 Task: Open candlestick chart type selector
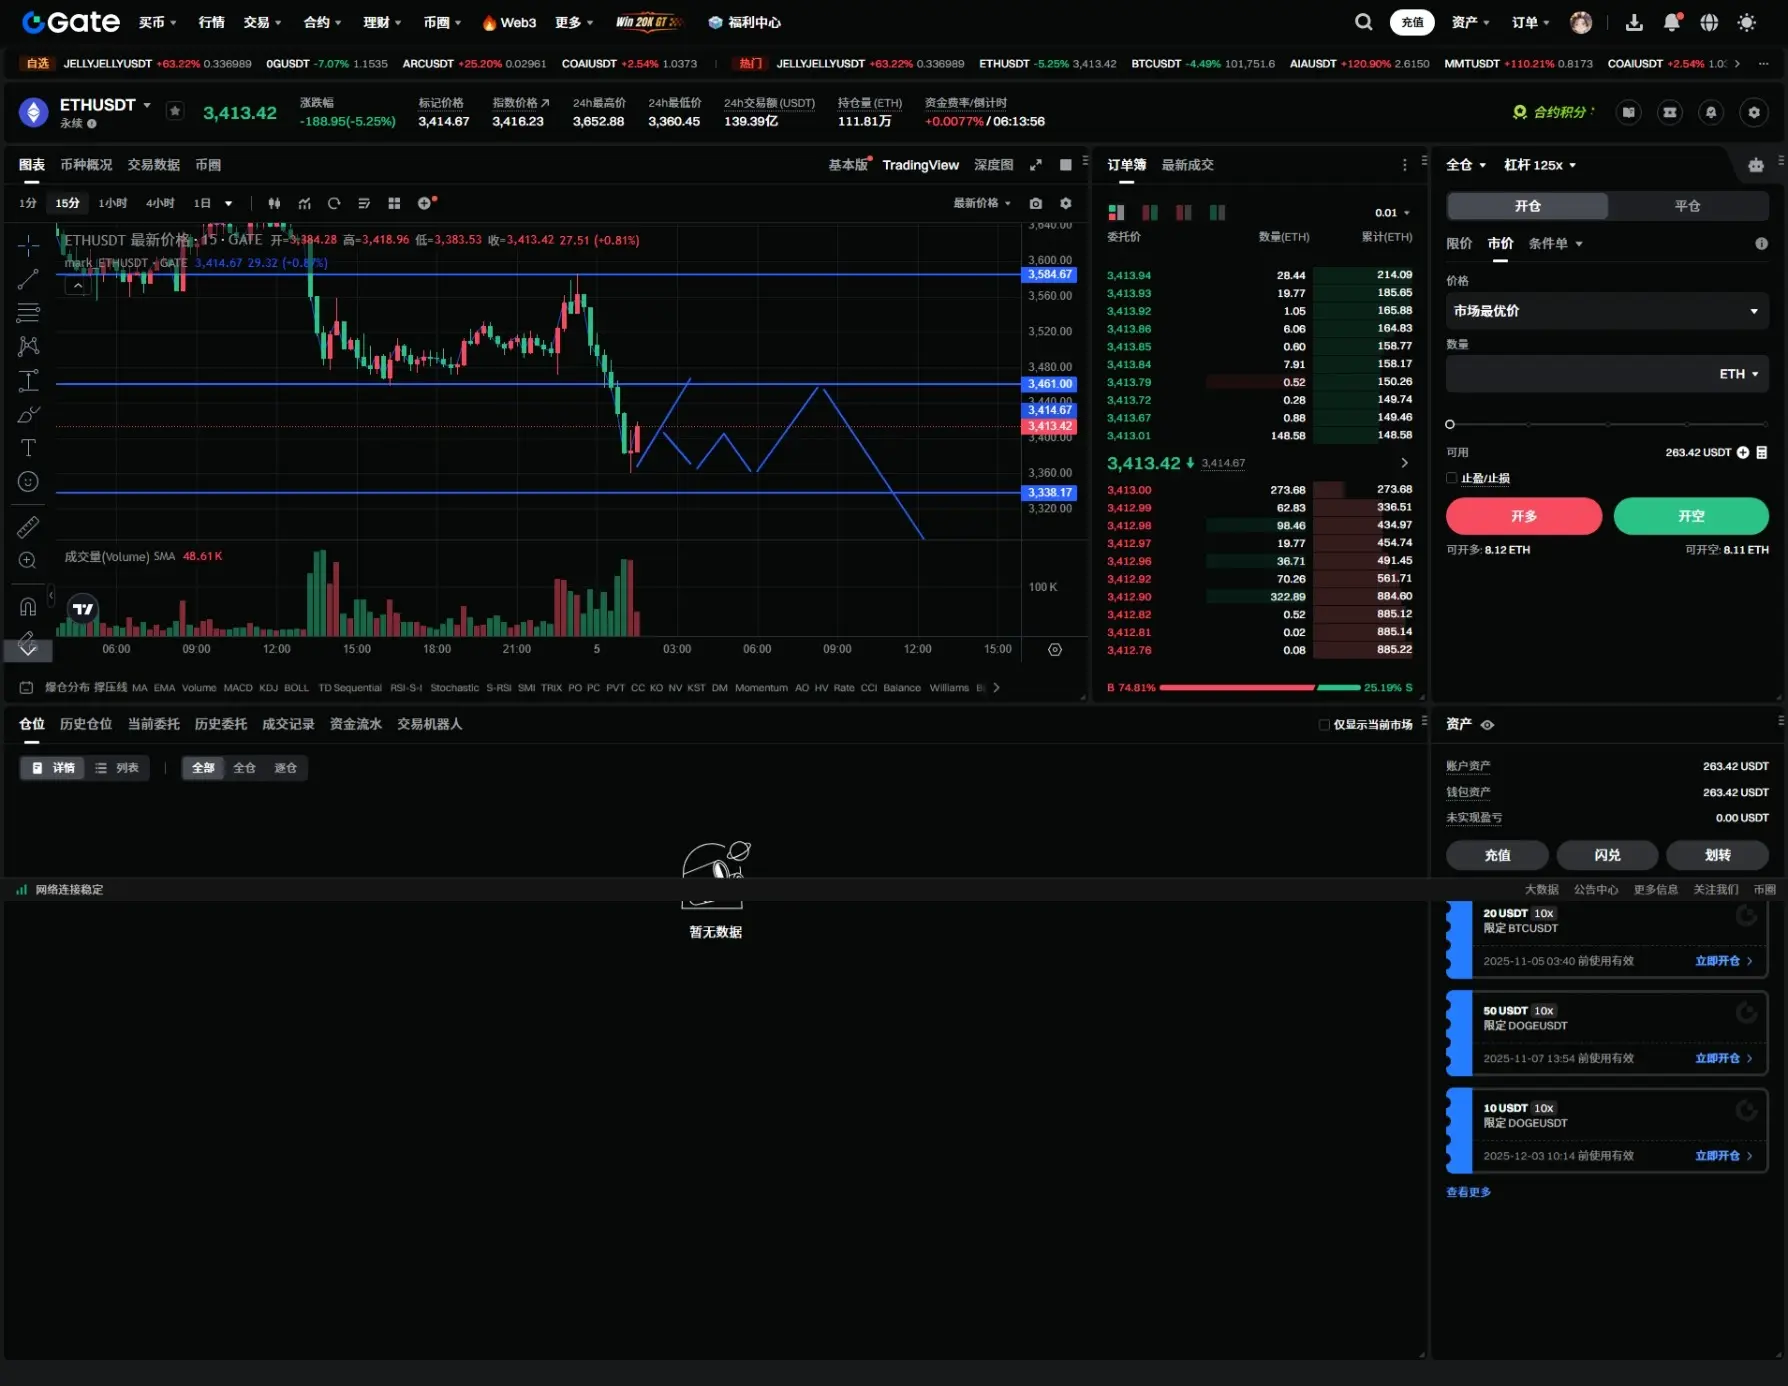coord(274,203)
